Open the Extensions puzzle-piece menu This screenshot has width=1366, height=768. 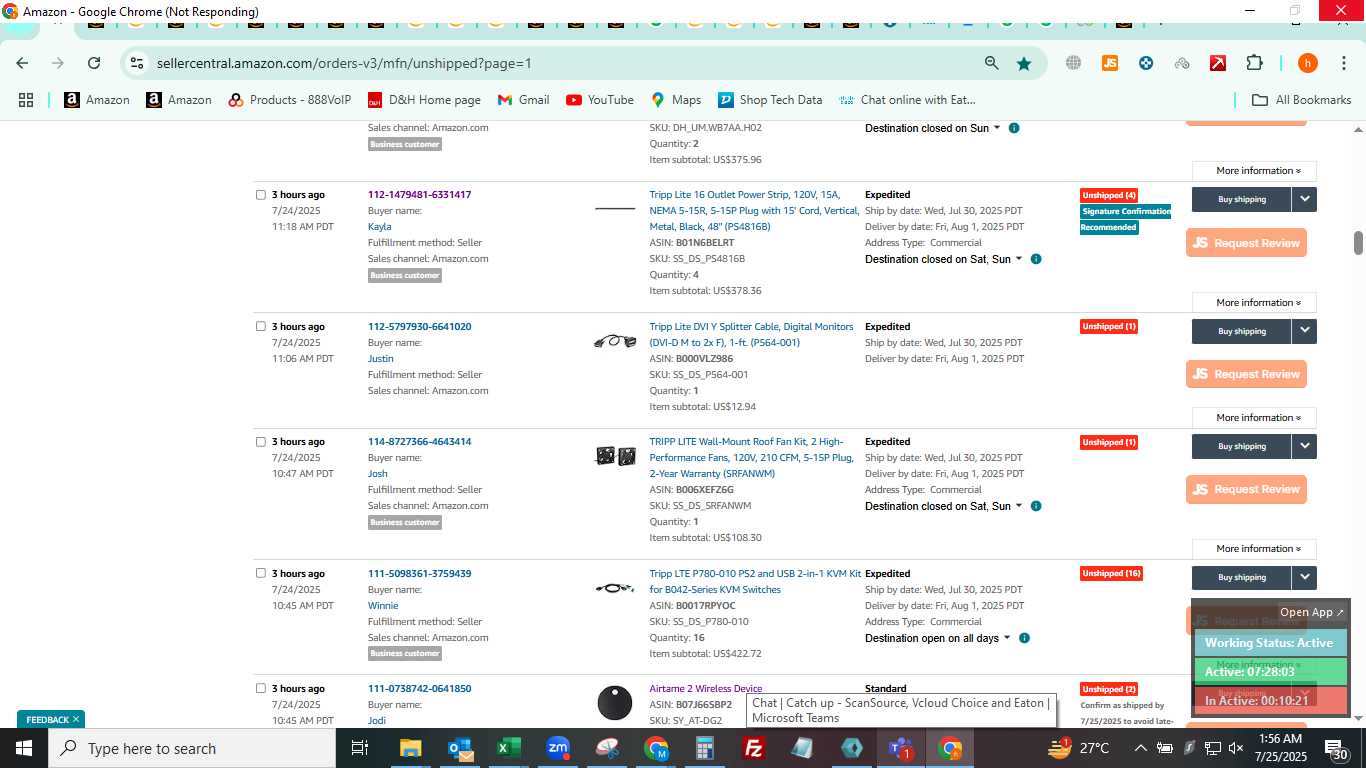click(x=1254, y=63)
